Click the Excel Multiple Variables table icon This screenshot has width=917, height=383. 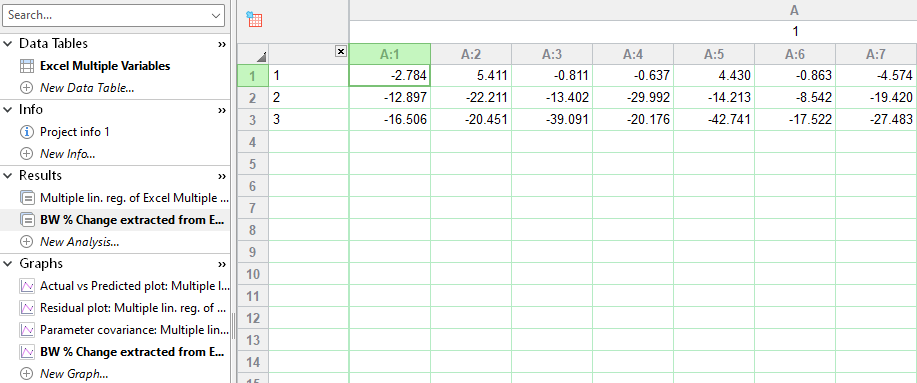[27, 66]
